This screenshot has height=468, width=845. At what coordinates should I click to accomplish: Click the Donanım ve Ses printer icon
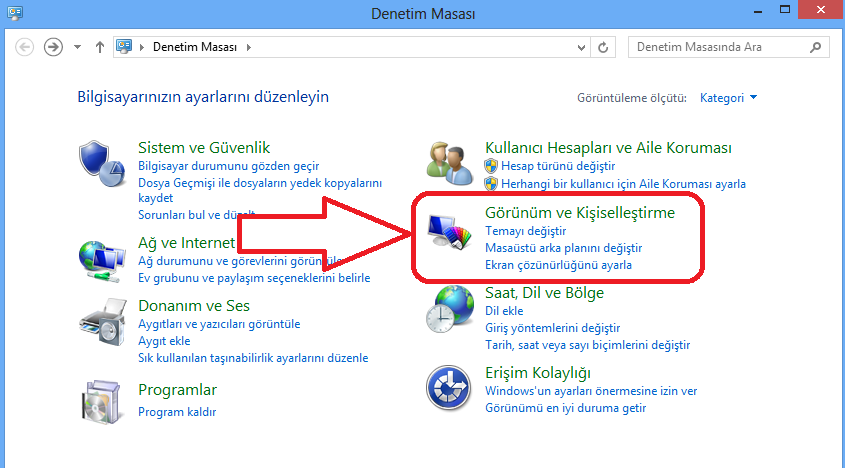tap(102, 322)
